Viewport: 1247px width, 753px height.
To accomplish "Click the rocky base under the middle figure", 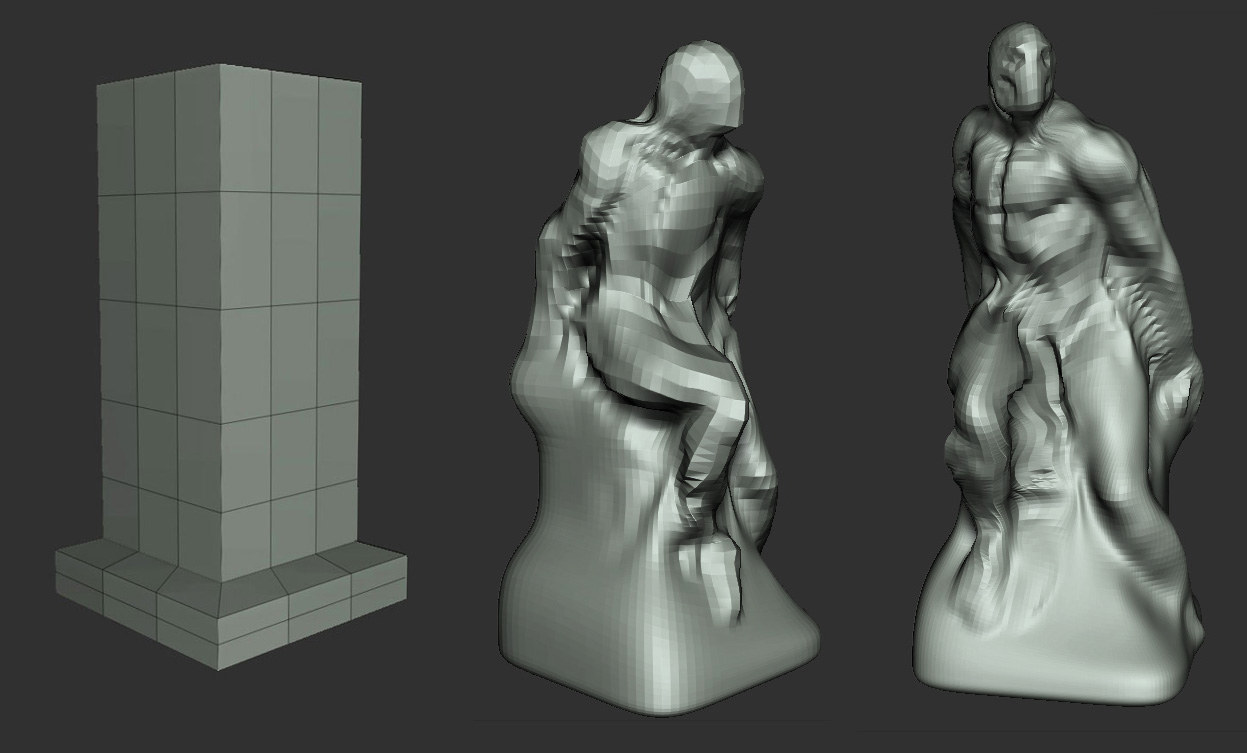I will click(620, 620).
